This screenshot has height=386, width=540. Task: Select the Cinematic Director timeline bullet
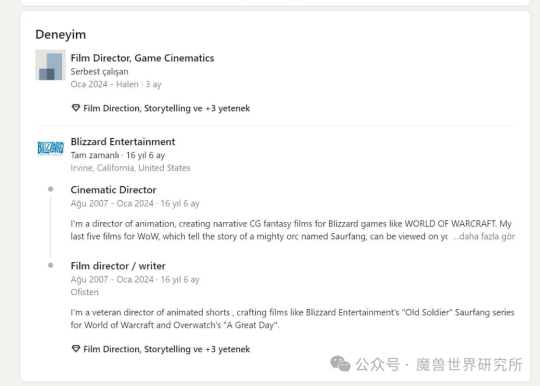tap(51, 189)
